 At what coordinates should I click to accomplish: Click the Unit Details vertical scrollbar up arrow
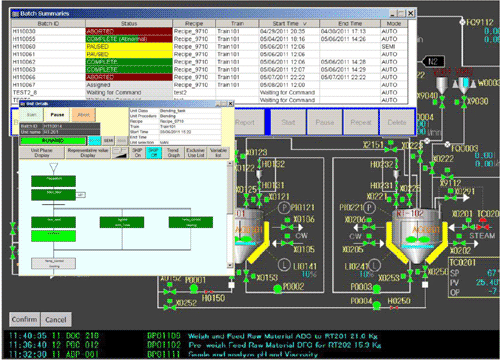pos(230,164)
